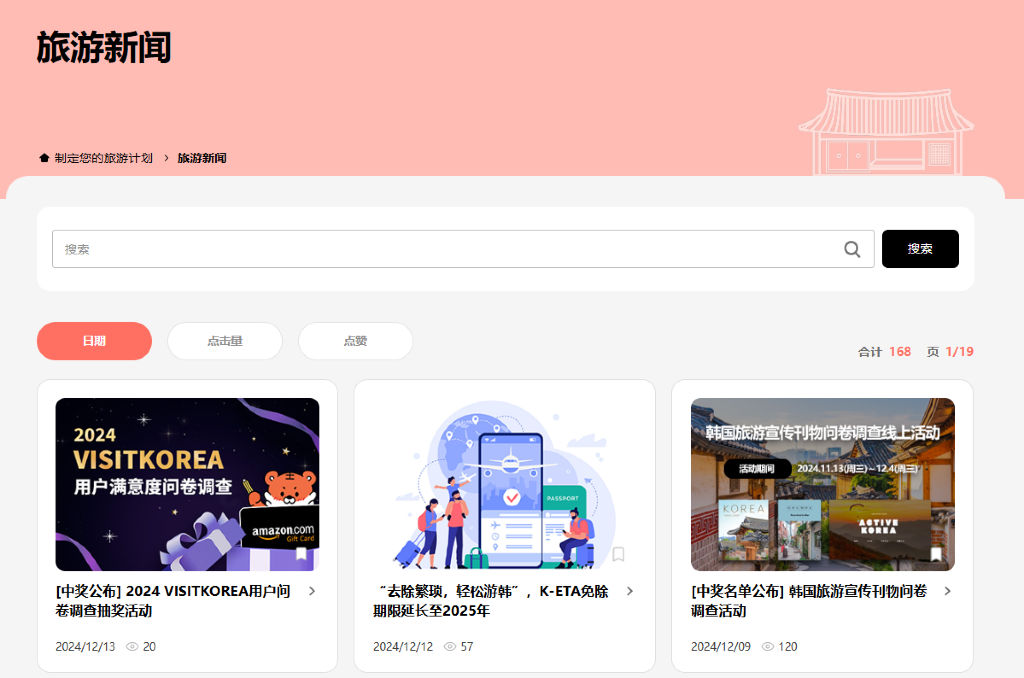This screenshot has width=1024, height=678.
Task: Sort news by 点赞 tab
Action: (355, 341)
